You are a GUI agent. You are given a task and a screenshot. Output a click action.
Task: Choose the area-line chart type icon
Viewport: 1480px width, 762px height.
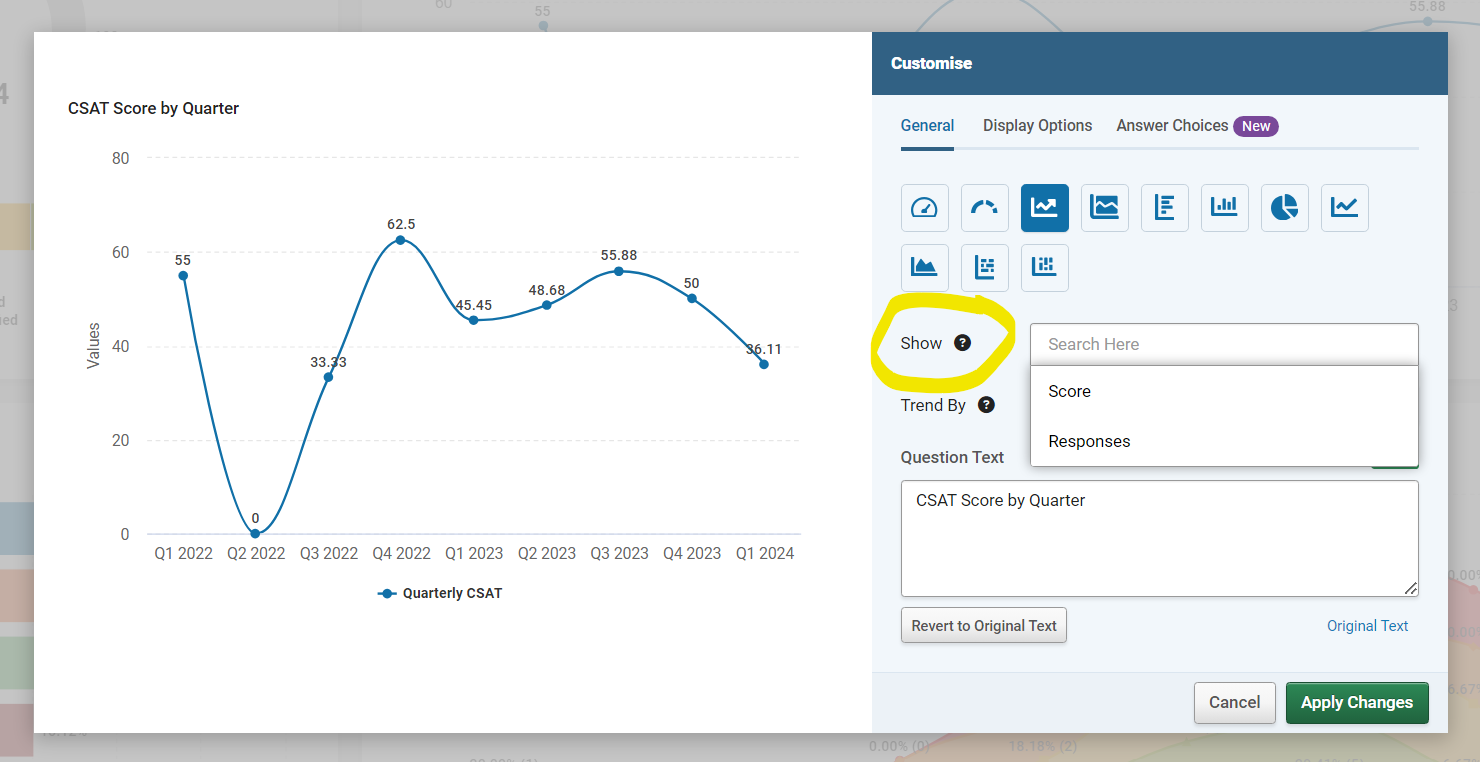tap(1104, 207)
